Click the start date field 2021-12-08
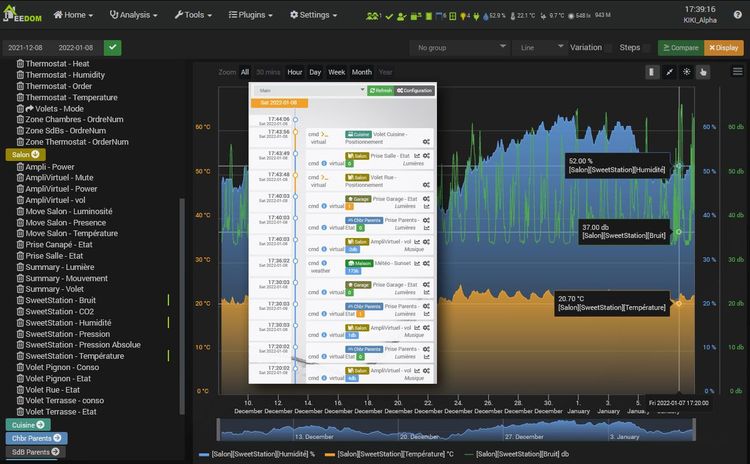 26,47
